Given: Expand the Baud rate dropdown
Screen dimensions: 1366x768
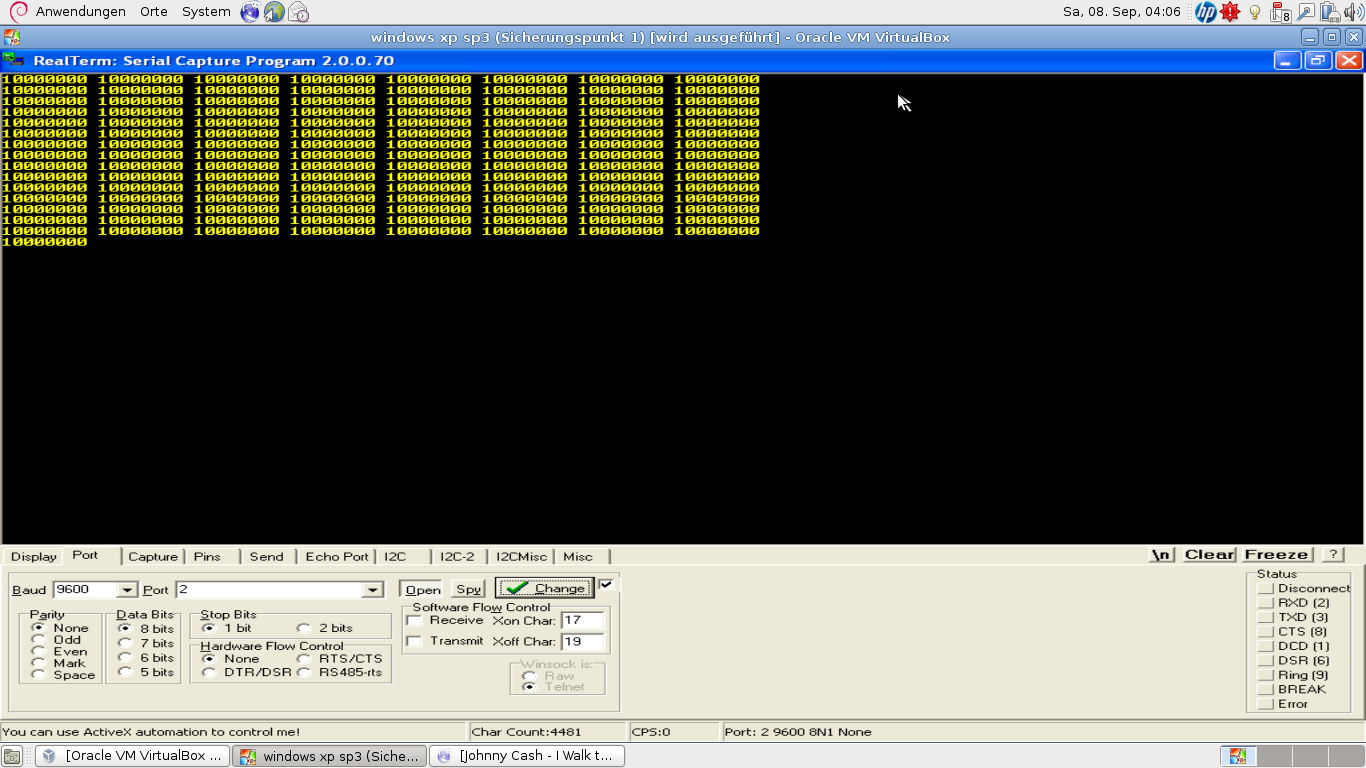Looking at the screenshot, I should tap(127, 591).
